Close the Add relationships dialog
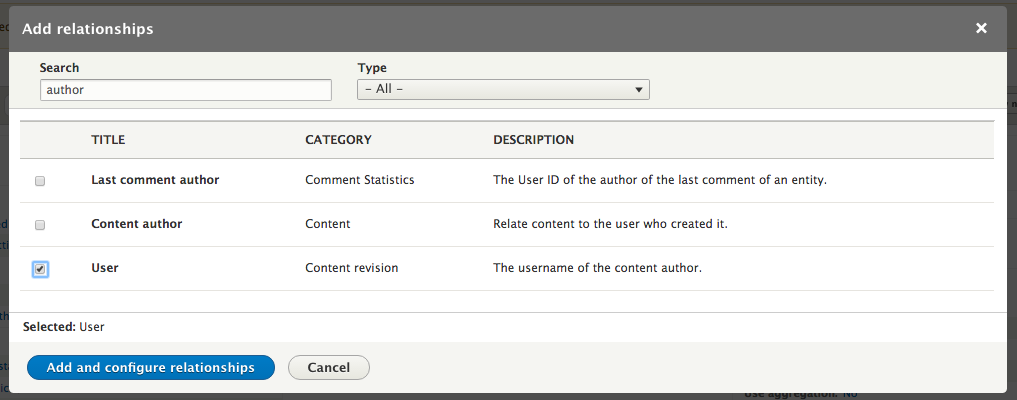Image resolution: width=1017 pixels, height=400 pixels. pos(982,29)
